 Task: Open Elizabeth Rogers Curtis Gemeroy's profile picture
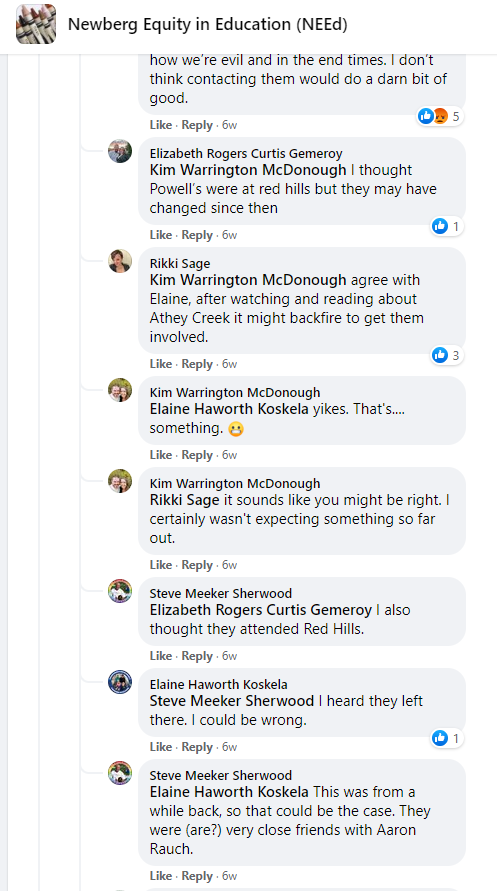120,151
